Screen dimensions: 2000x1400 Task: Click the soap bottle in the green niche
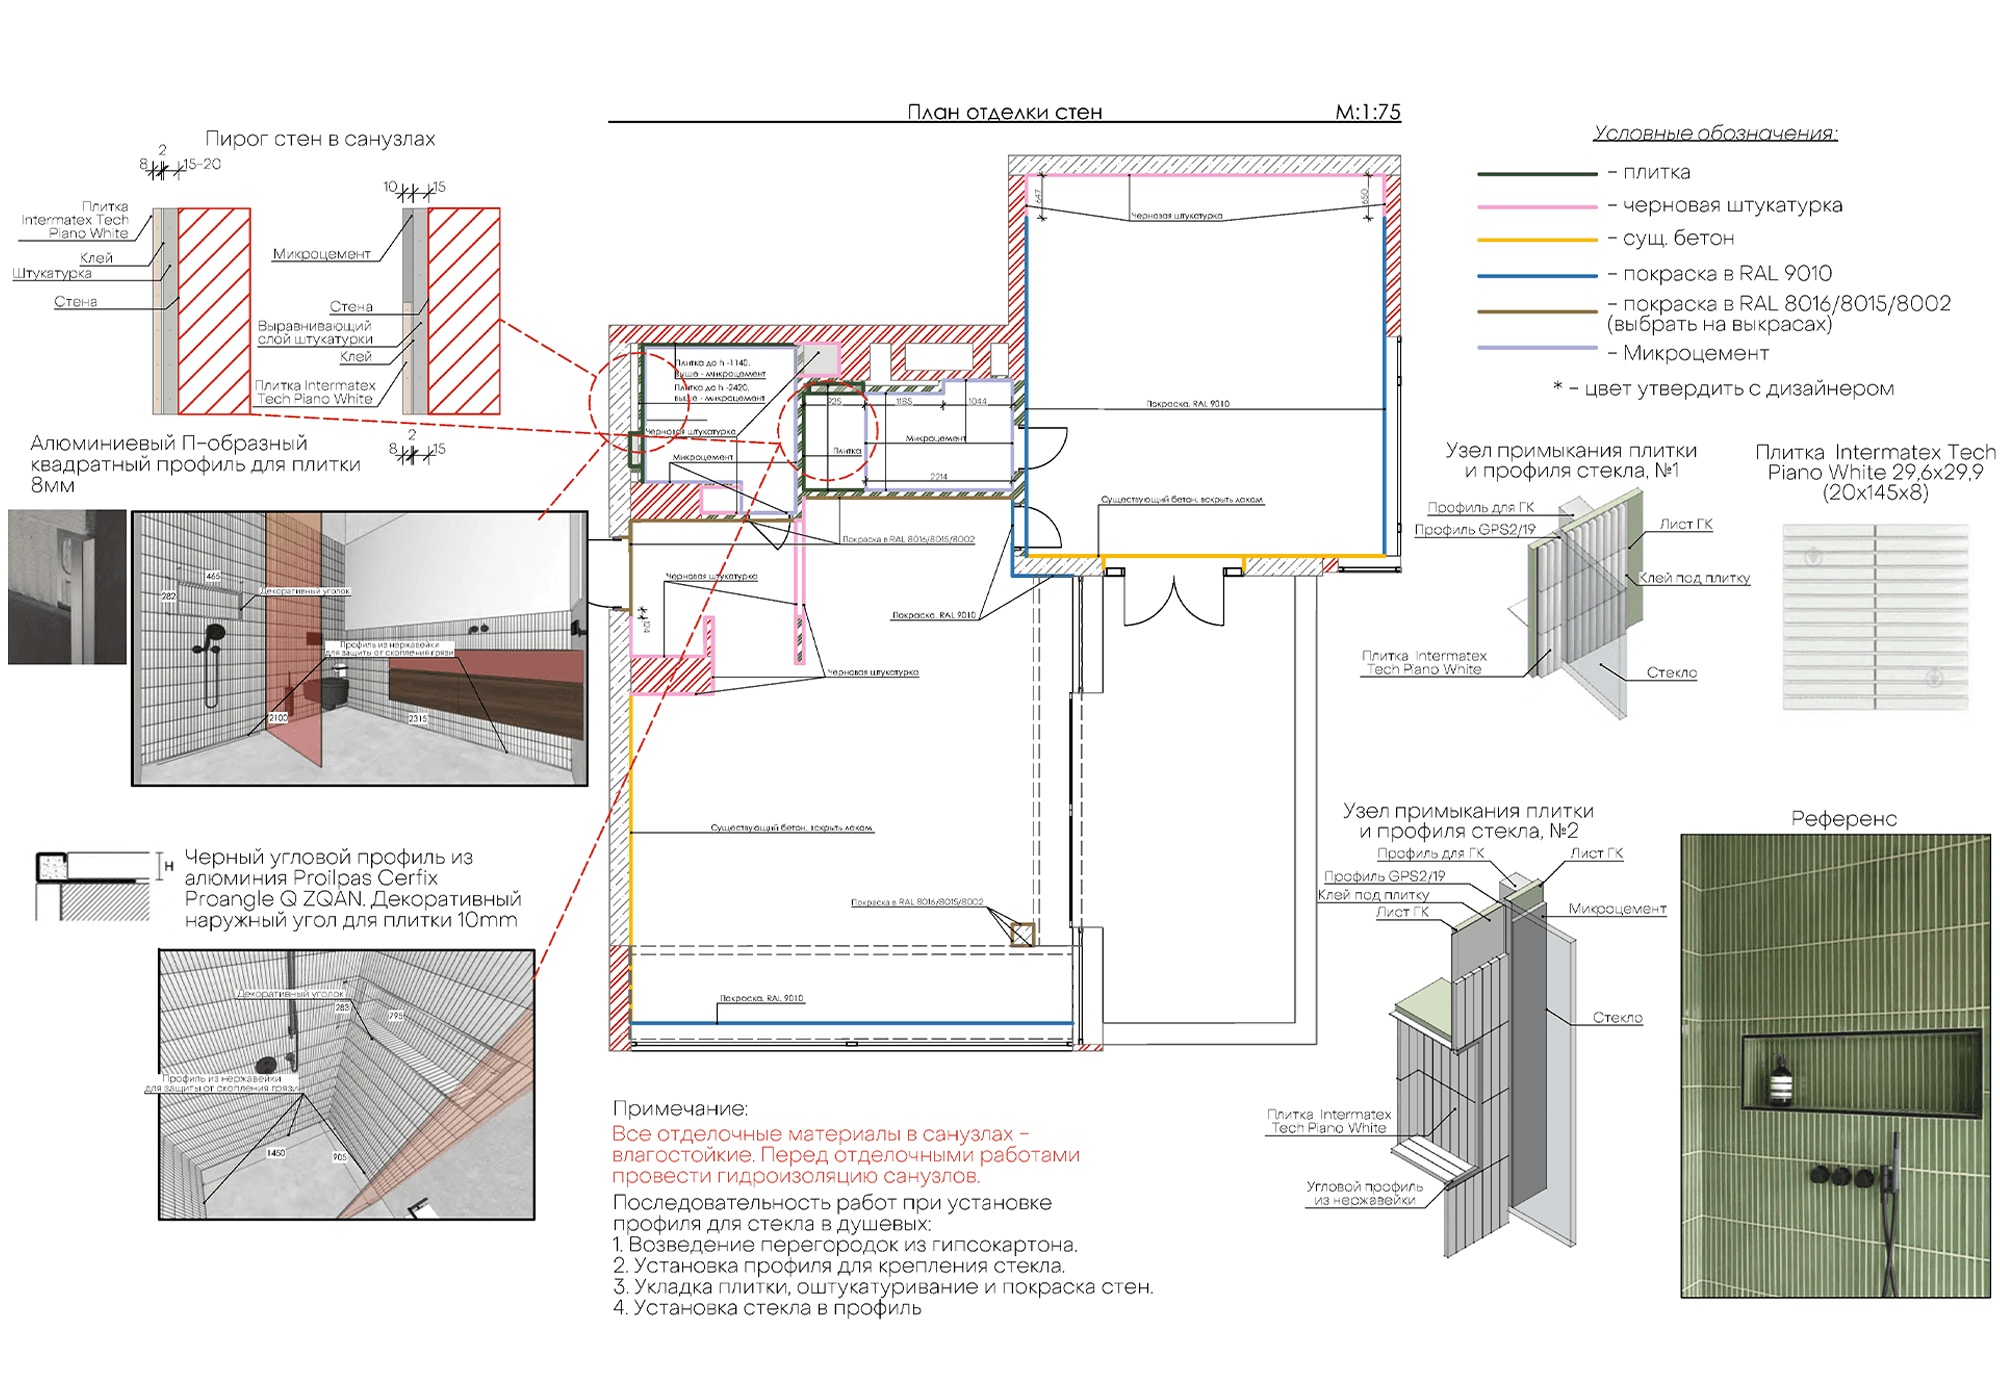[x=1780, y=1082]
